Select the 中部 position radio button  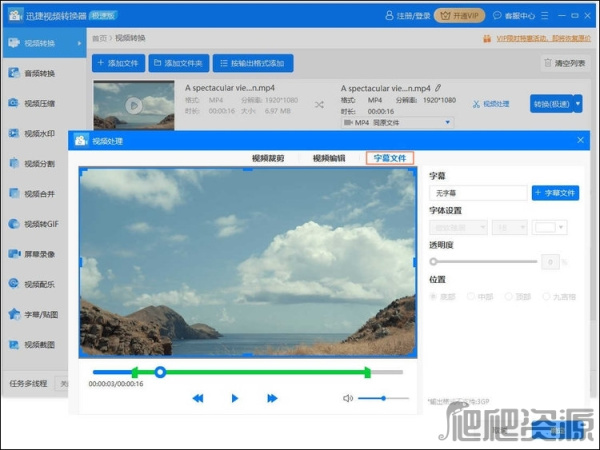[x=471, y=297]
